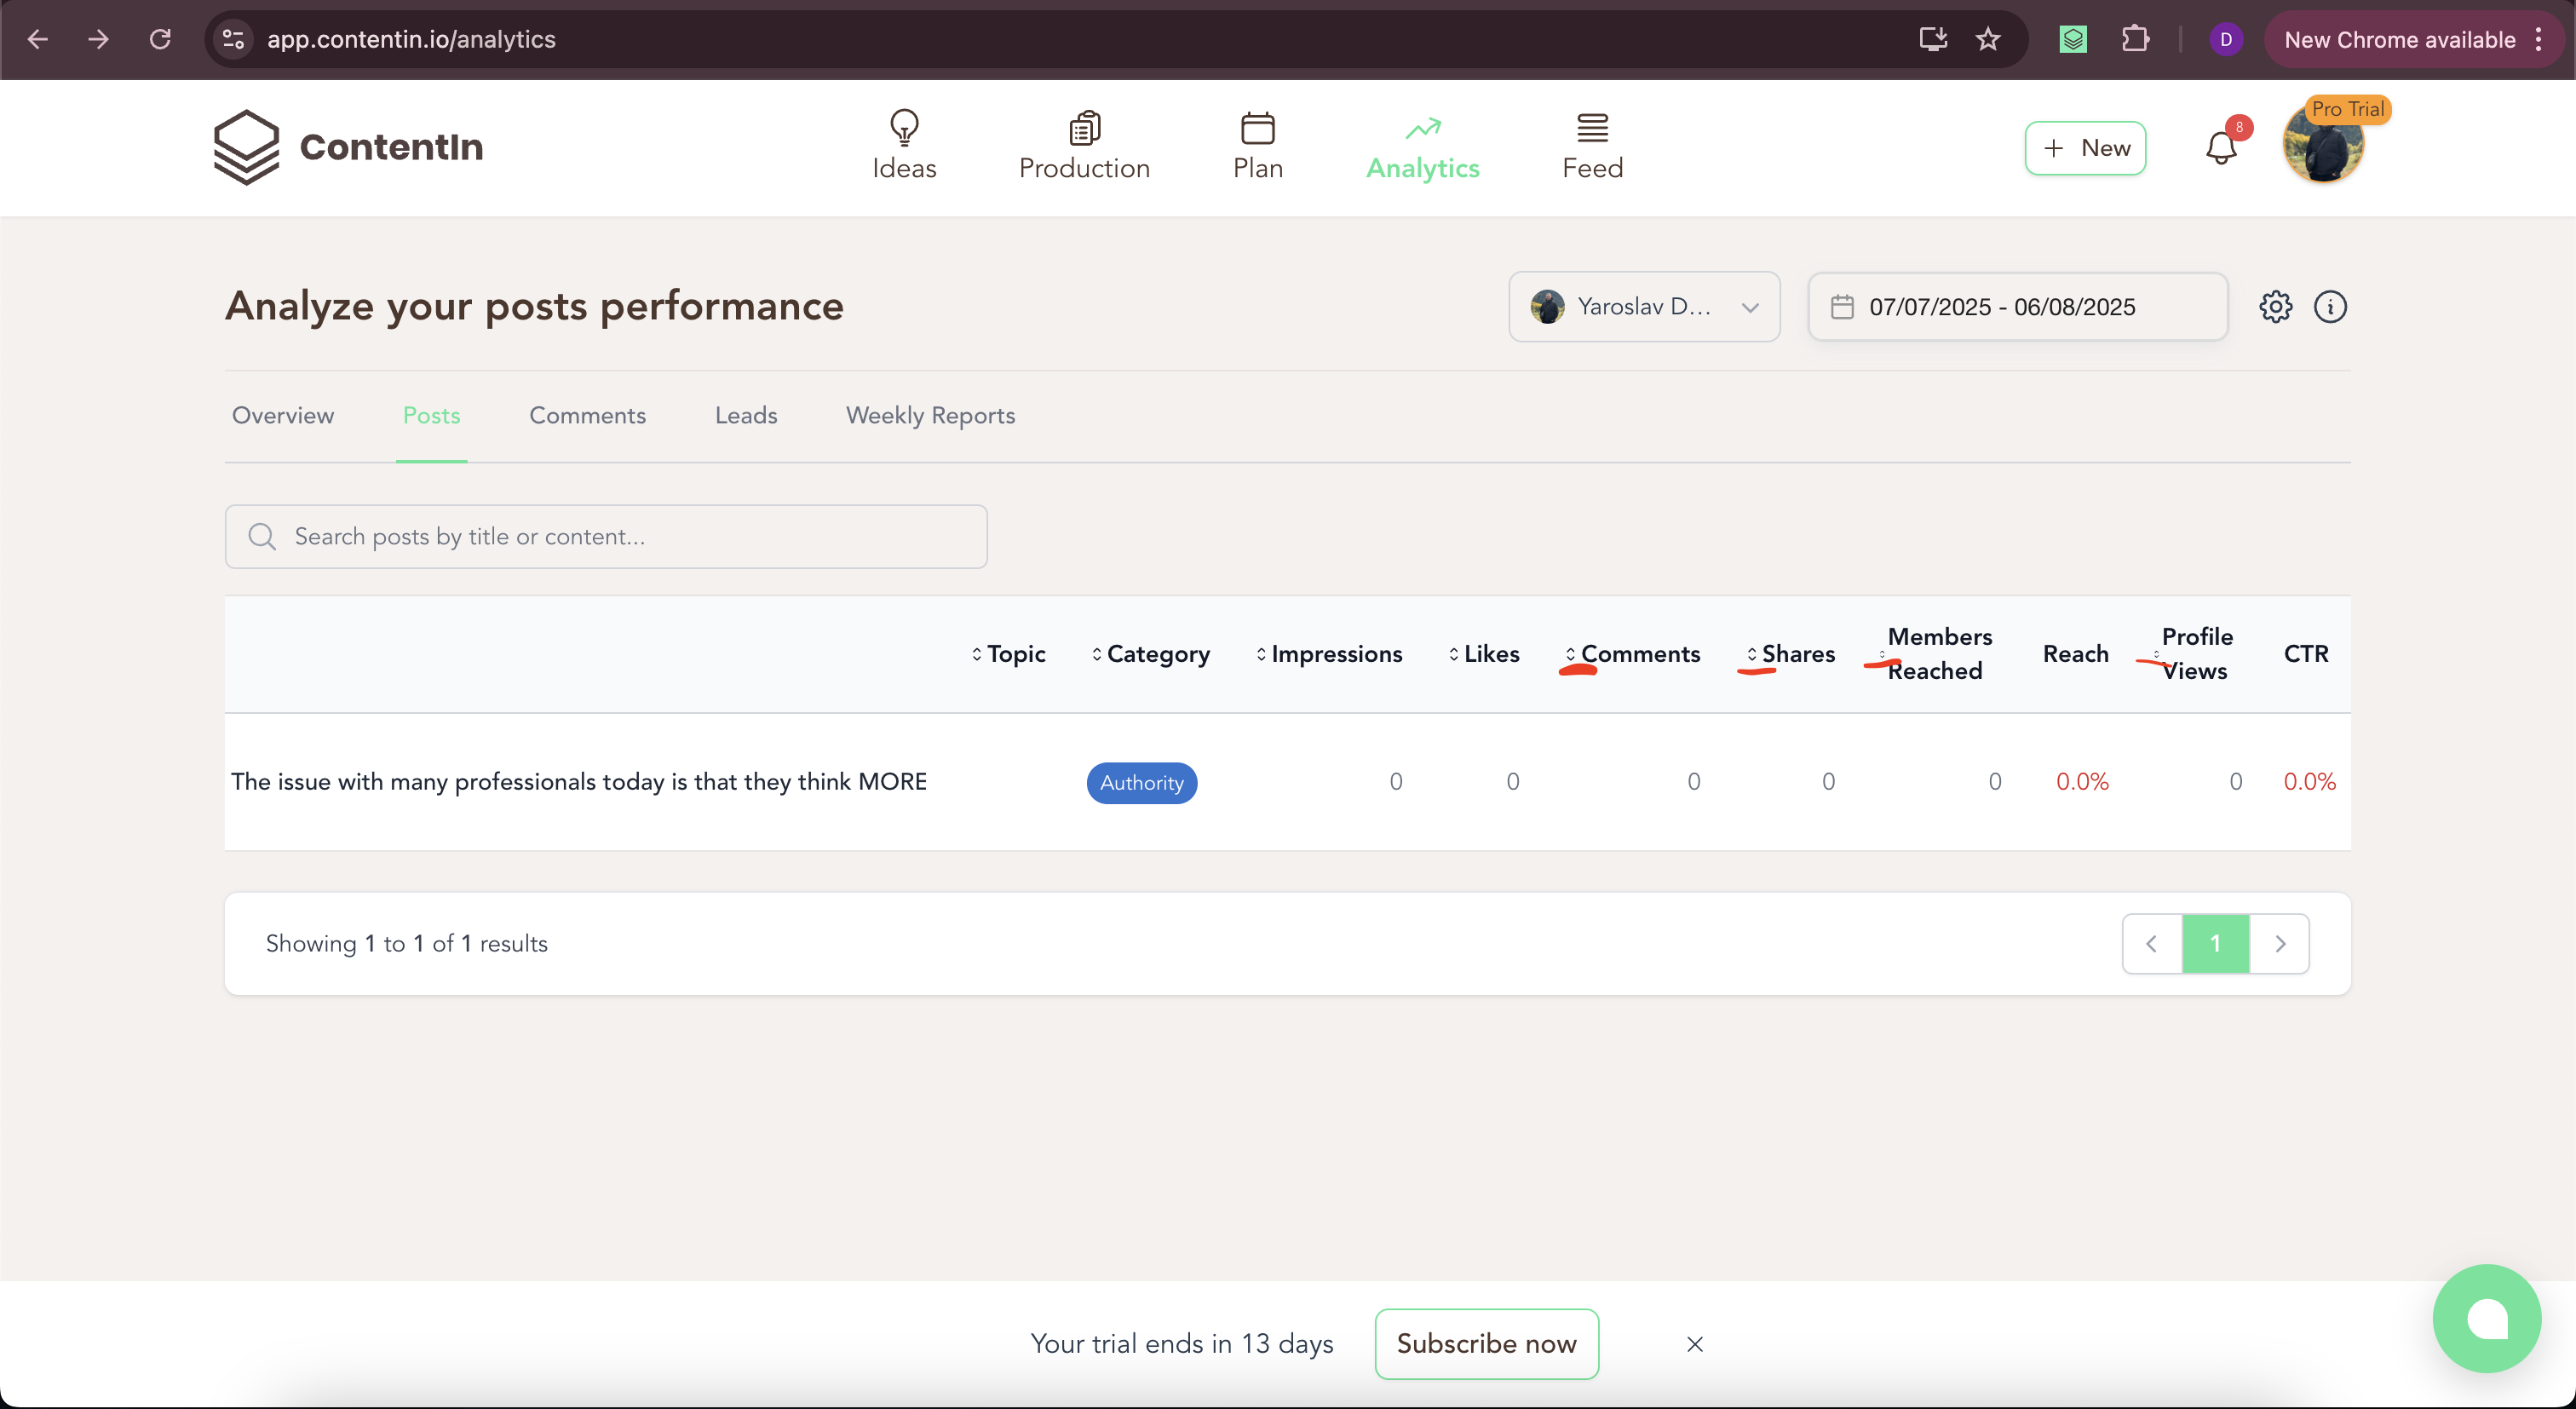
Task: Click CTR column header
Action: [2306, 654]
